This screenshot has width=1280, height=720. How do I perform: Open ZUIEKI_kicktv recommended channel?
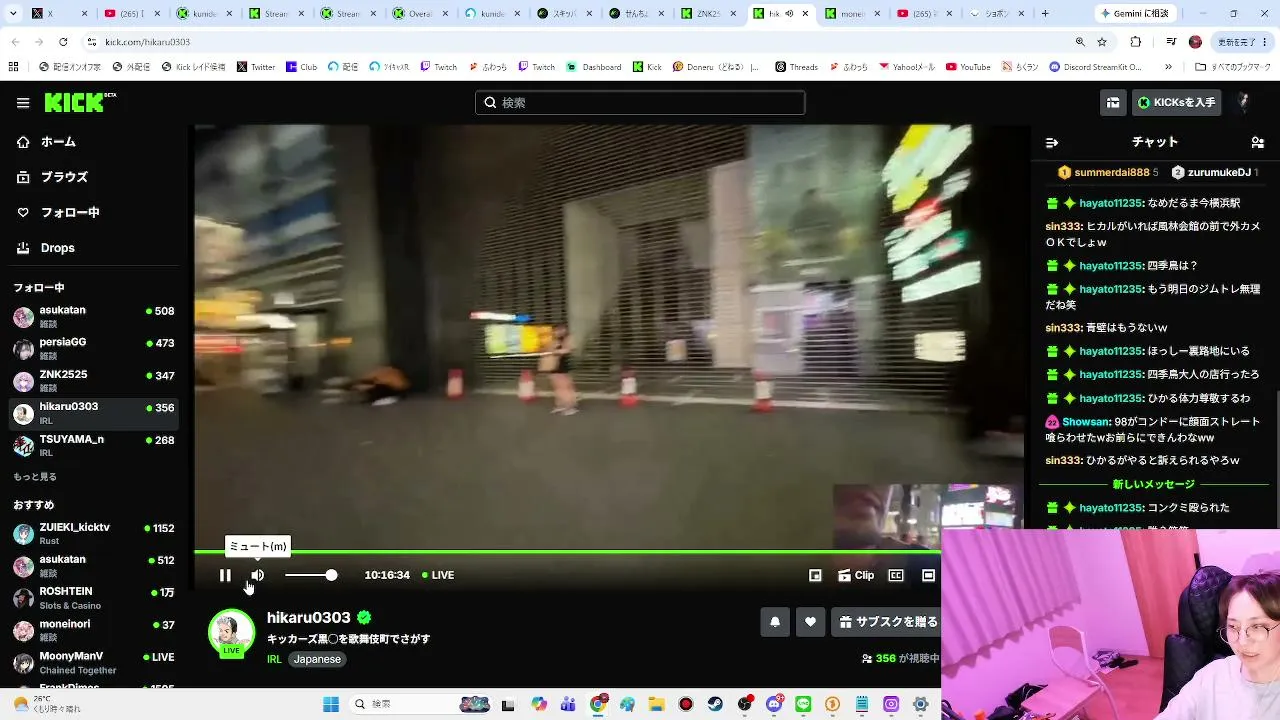tap(95, 533)
